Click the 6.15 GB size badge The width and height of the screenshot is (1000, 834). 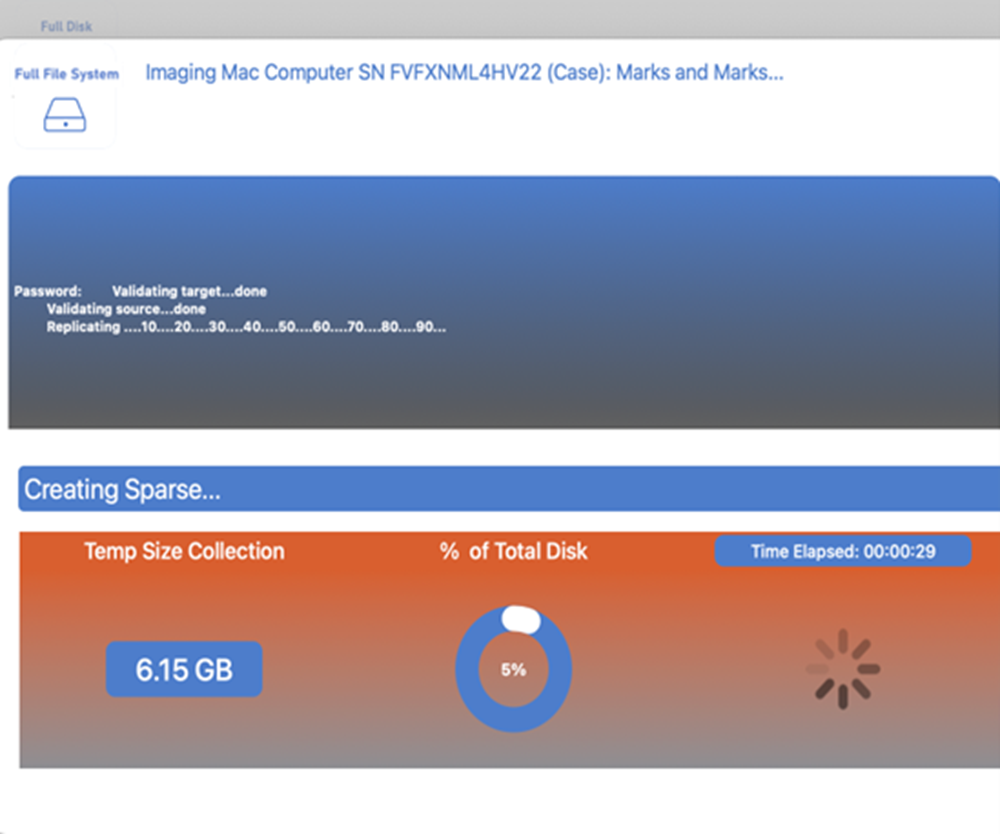point(184,669)
